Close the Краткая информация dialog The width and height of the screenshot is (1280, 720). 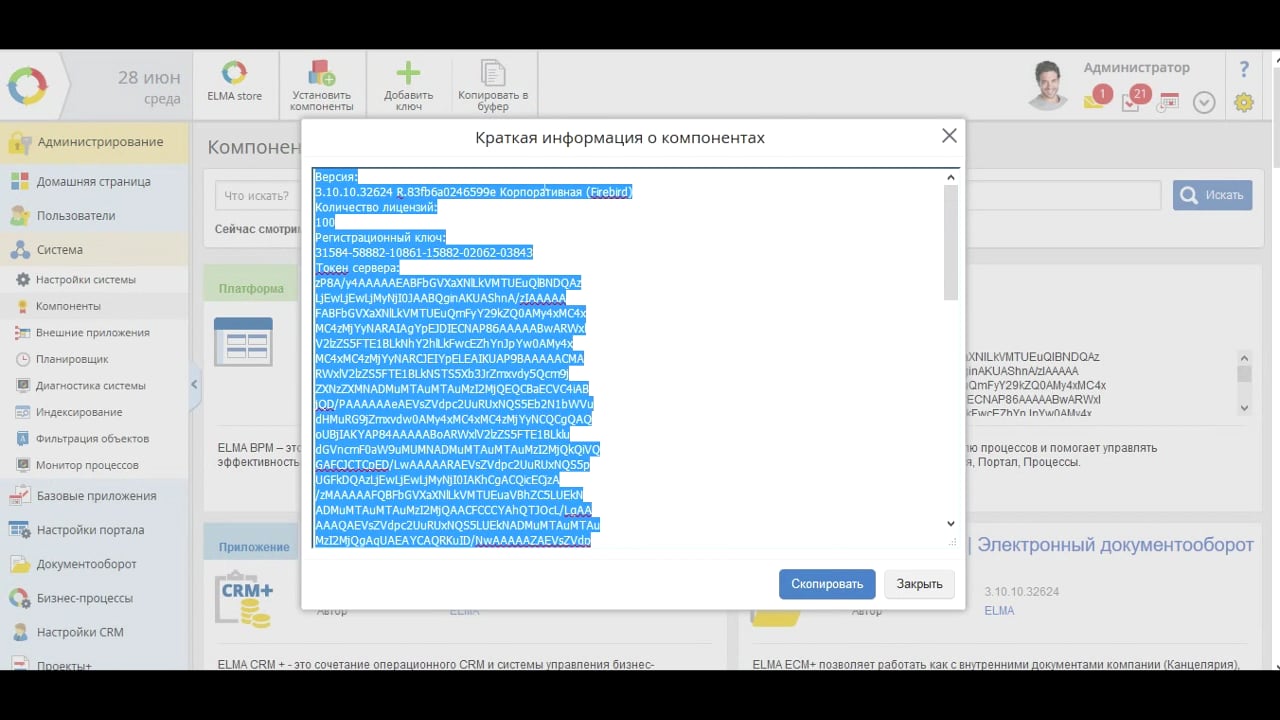tap(949, 136)
